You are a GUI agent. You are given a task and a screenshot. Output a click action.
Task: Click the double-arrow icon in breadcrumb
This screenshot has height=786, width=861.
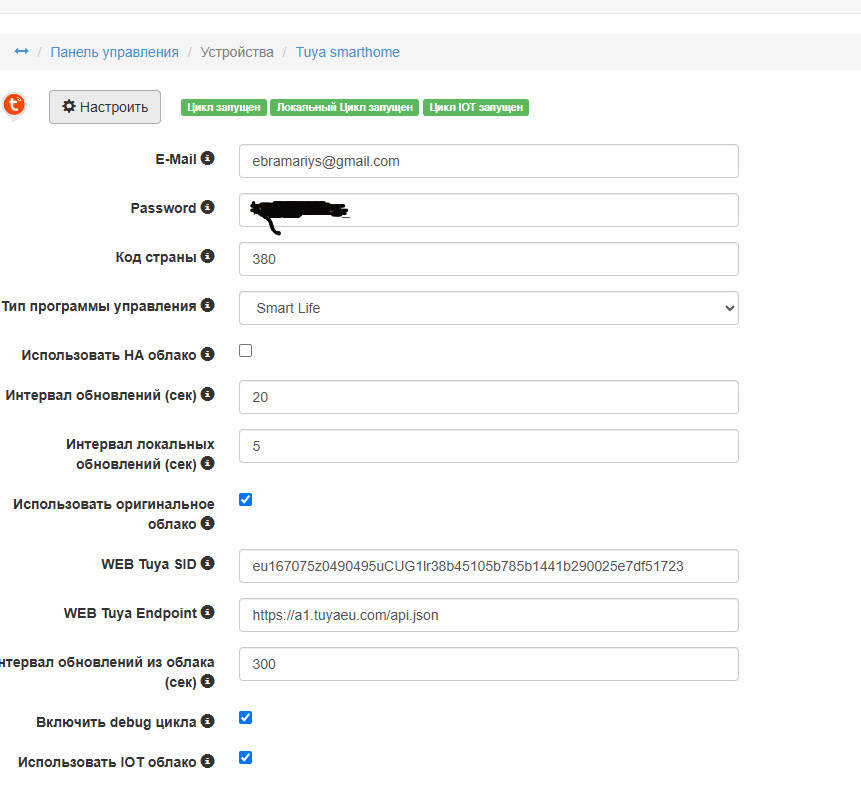click(x=21, y=52)
